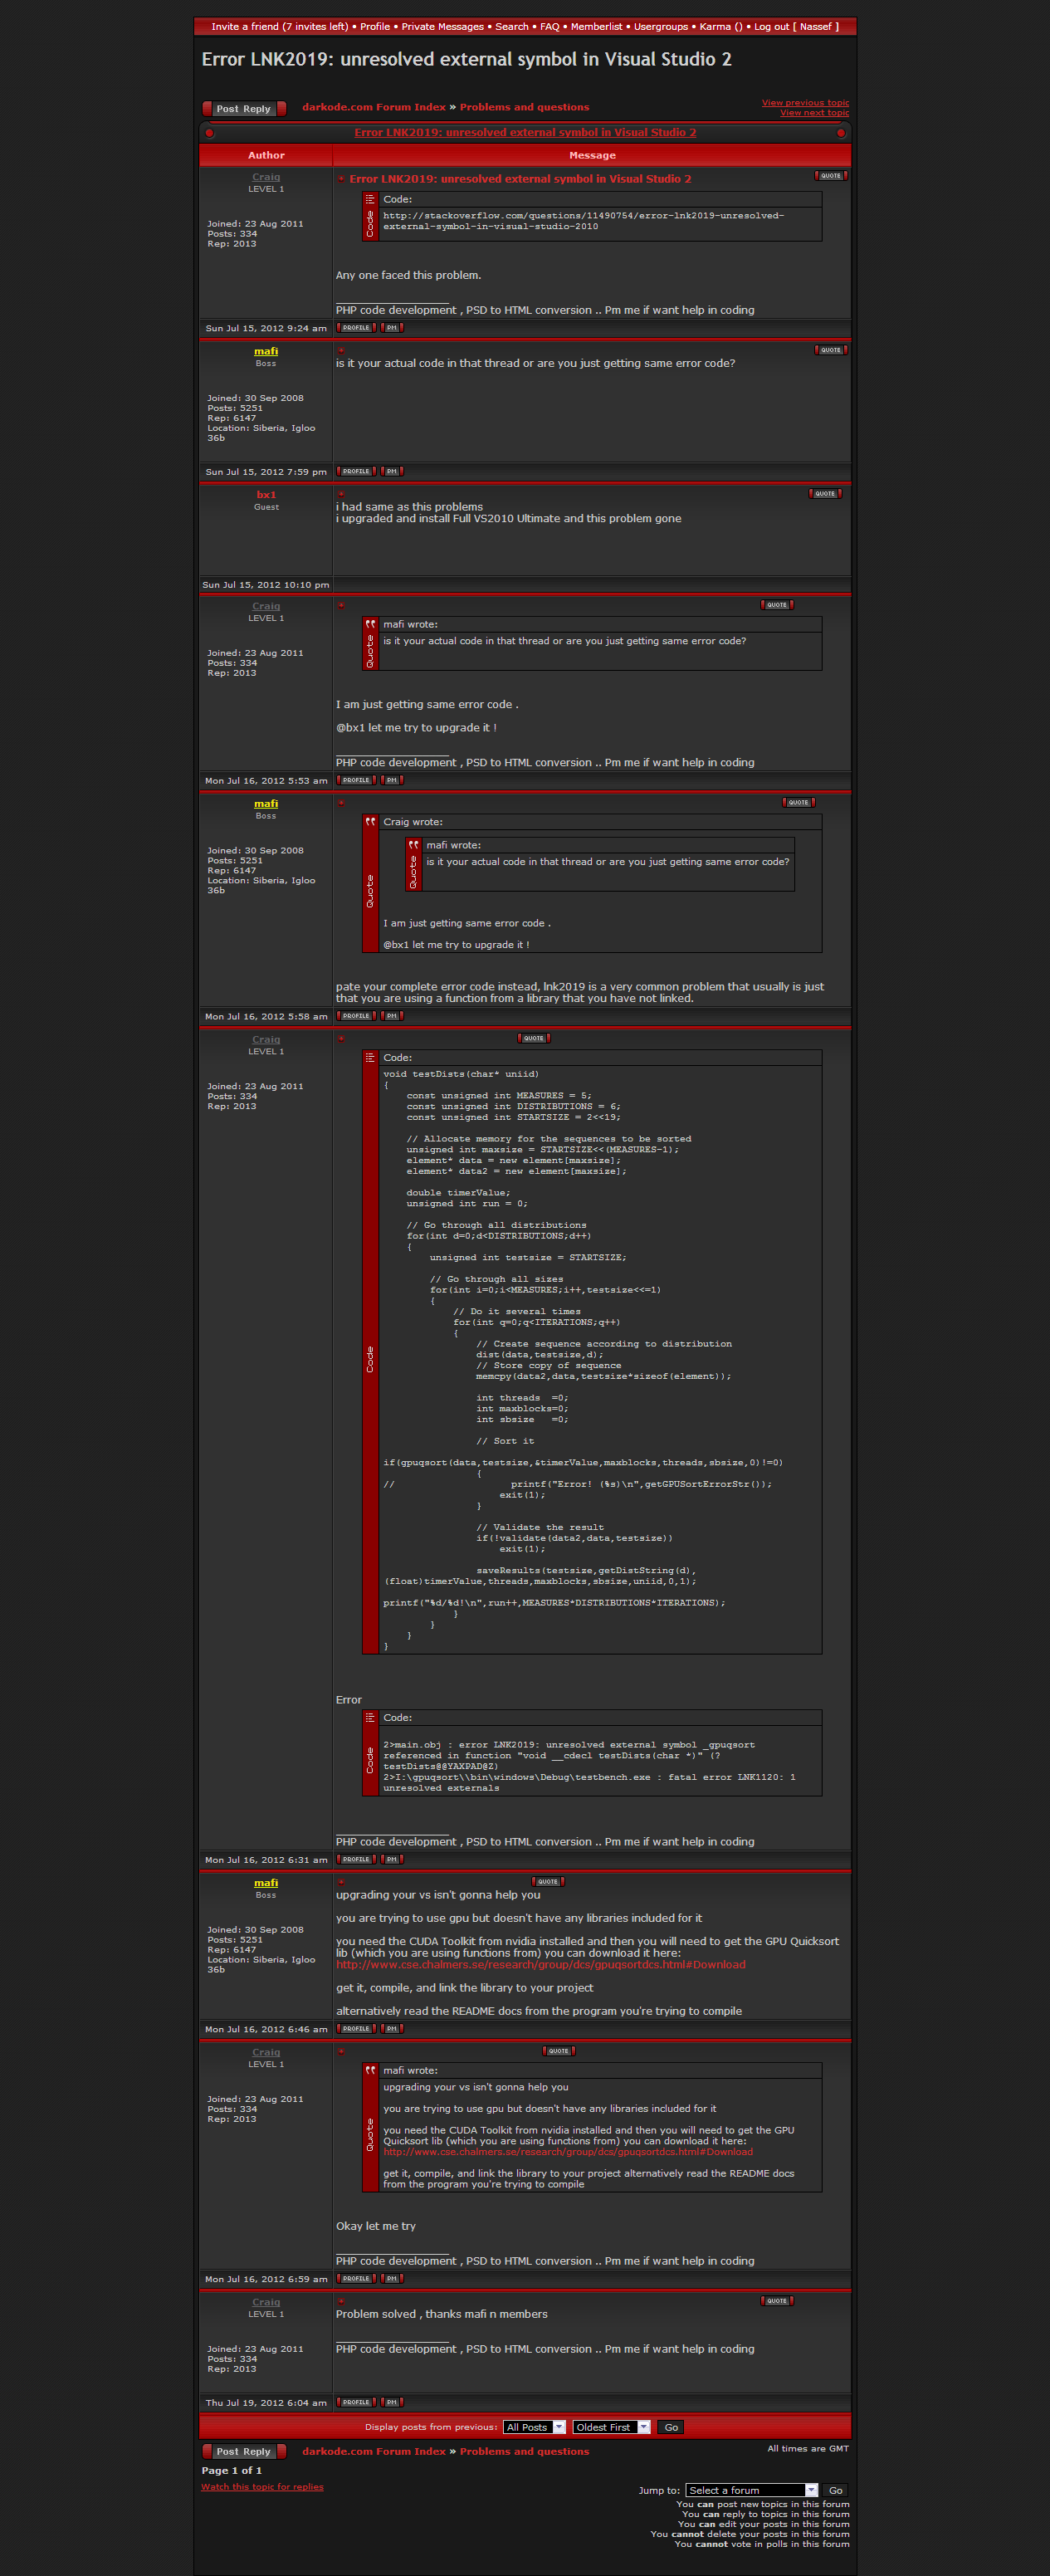
Task: Click the top Post Reply button
Action: [x=243, y=109]
